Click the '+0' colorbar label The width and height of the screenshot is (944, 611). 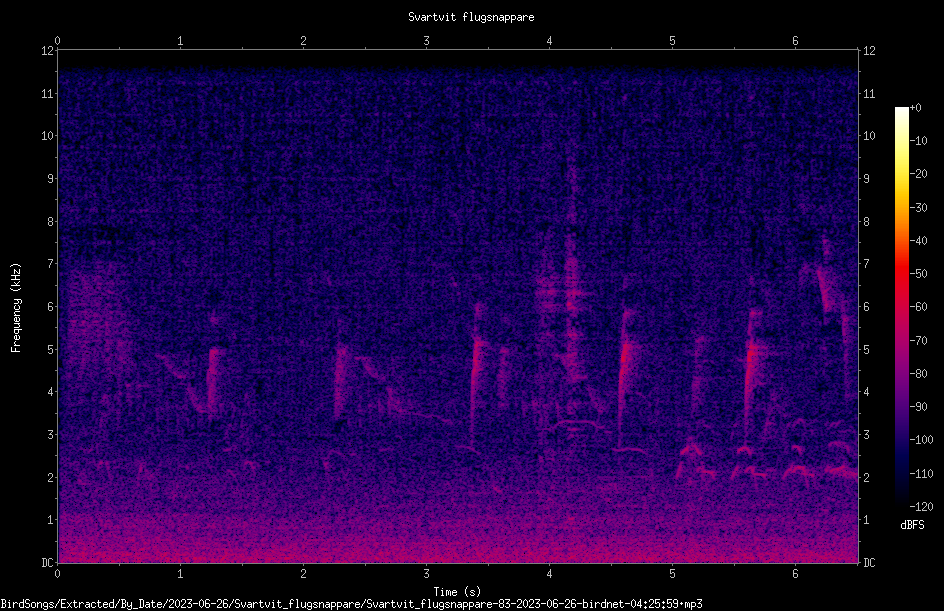(915, 108)
